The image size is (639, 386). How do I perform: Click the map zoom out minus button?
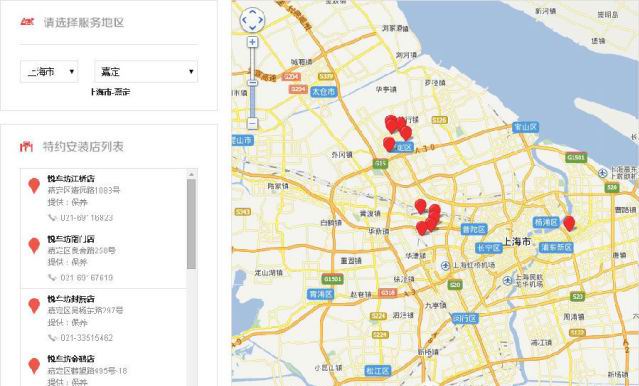point(253,124)
